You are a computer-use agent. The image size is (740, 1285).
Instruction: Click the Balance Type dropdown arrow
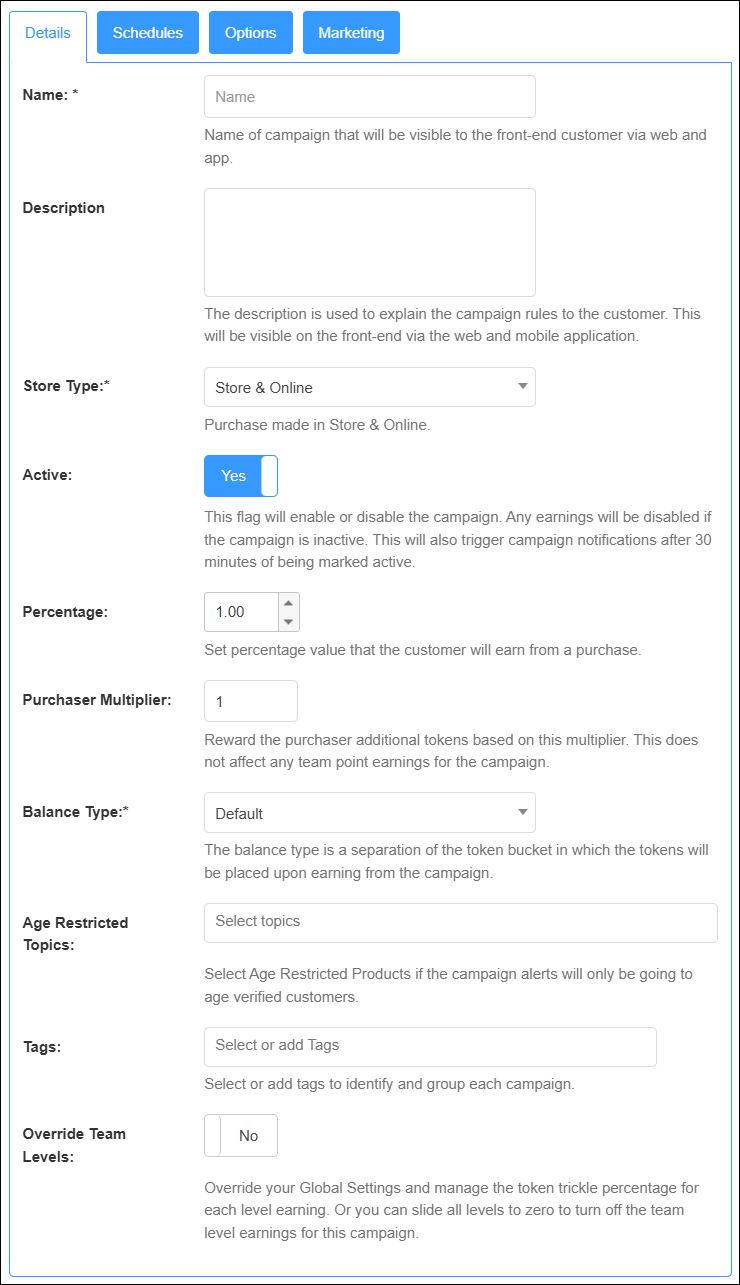pyautogui.click(x=522, y=813)
